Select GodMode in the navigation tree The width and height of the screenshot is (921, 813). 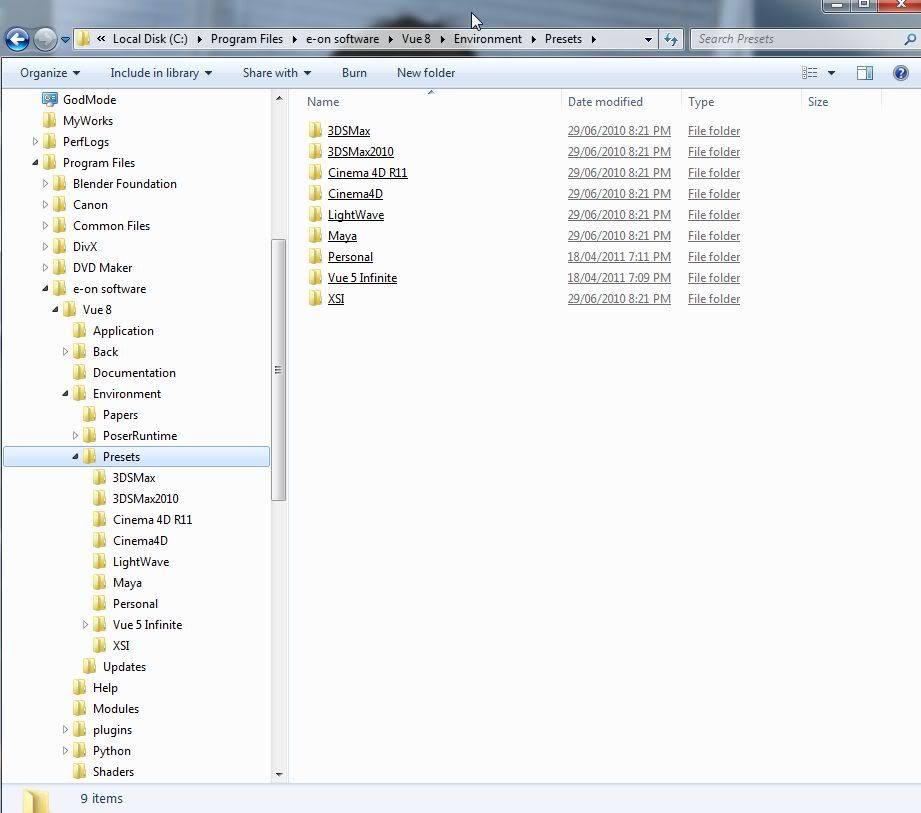click(89, 100)
